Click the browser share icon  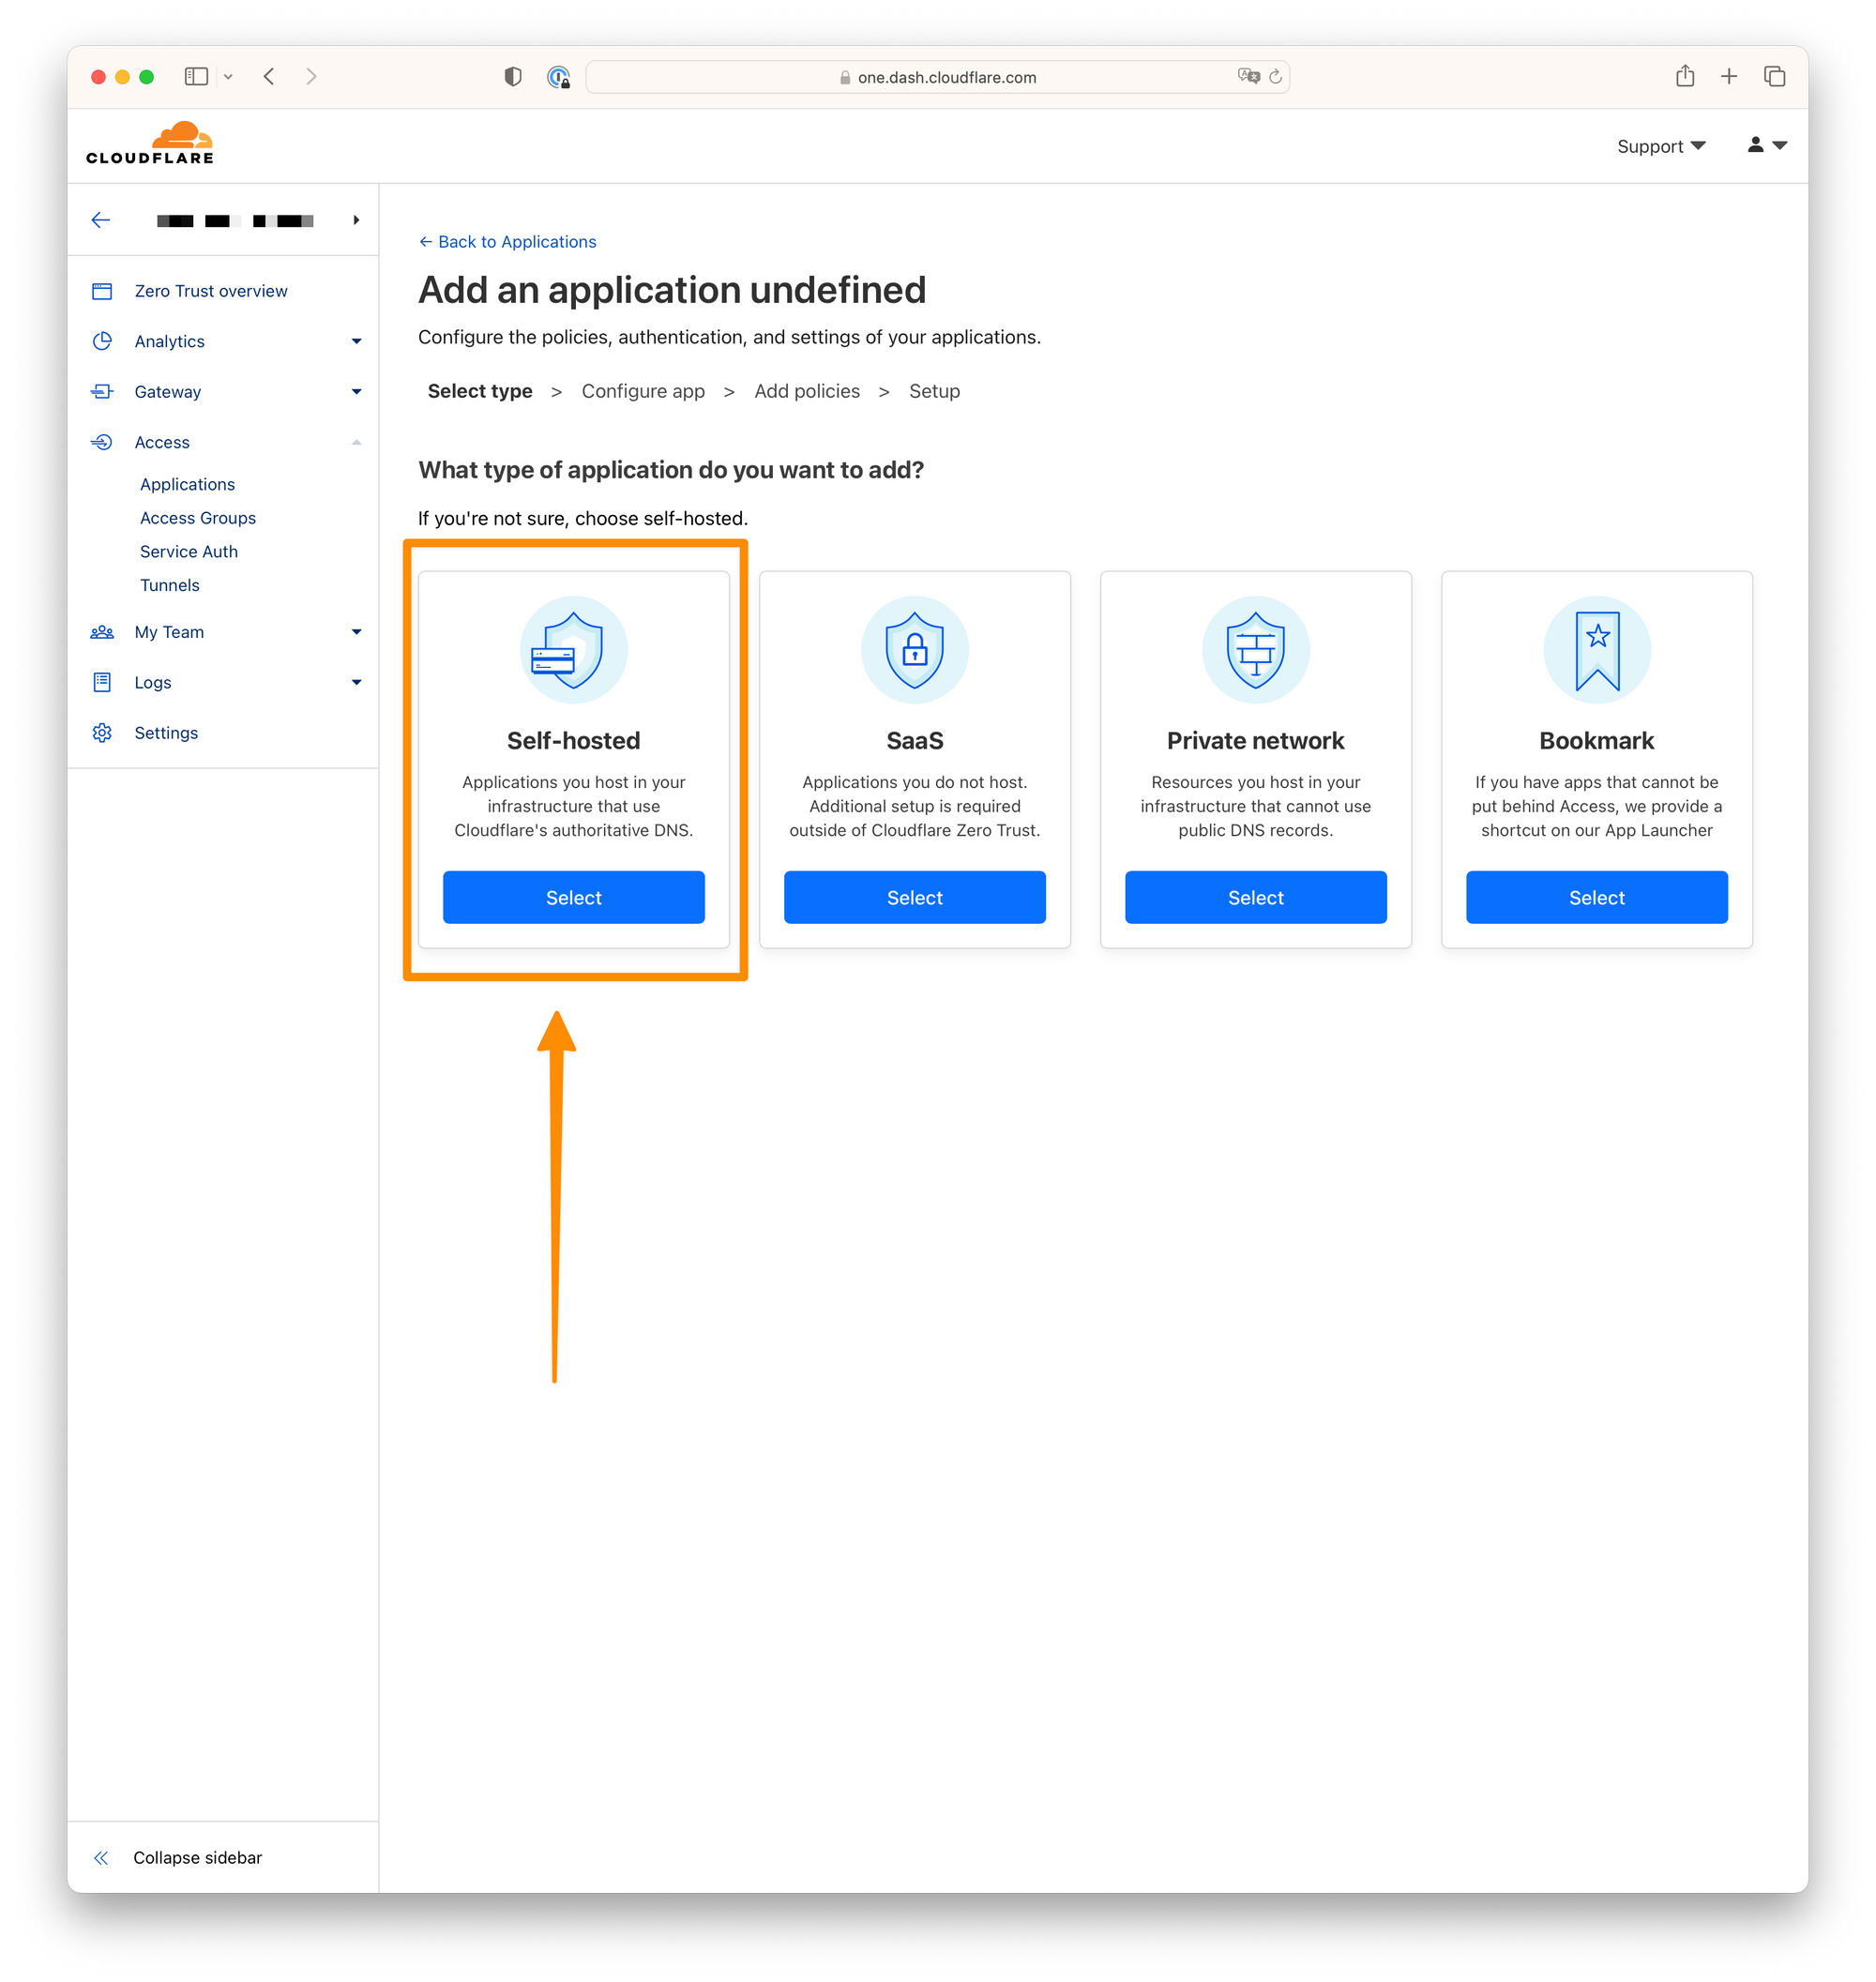pyautogui.click(x=1685, y=76)
